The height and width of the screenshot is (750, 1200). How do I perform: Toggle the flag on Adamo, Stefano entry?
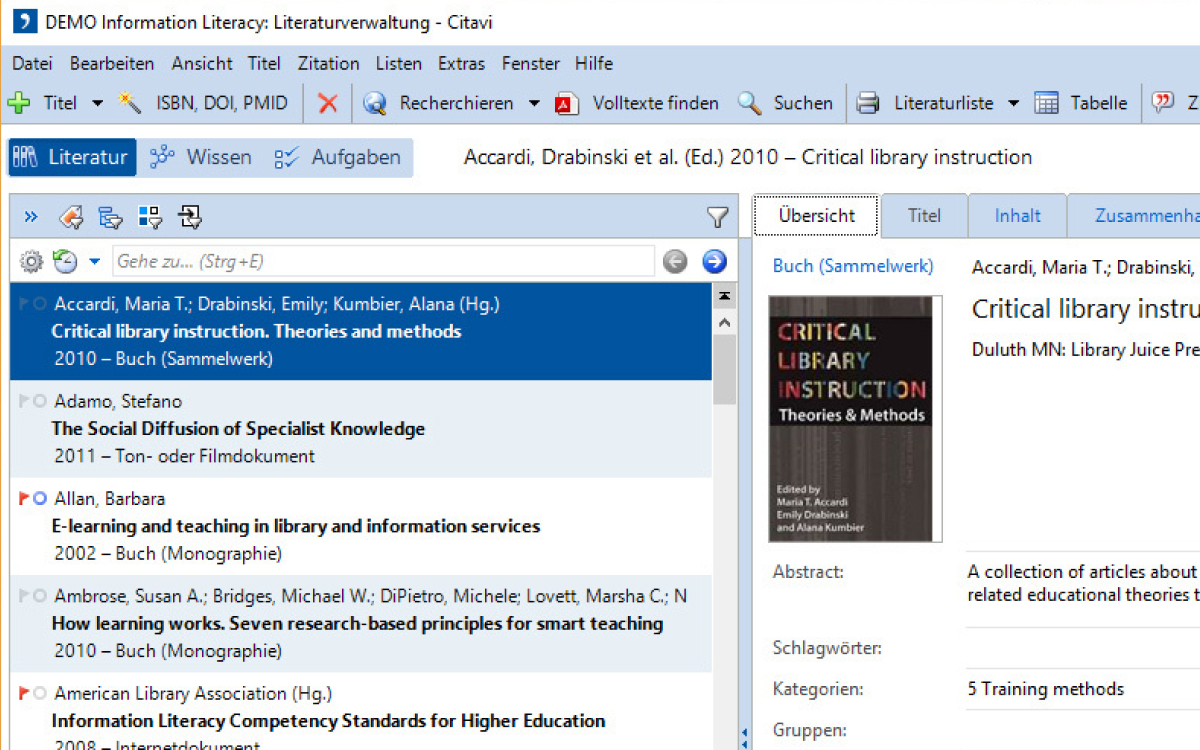24,401
